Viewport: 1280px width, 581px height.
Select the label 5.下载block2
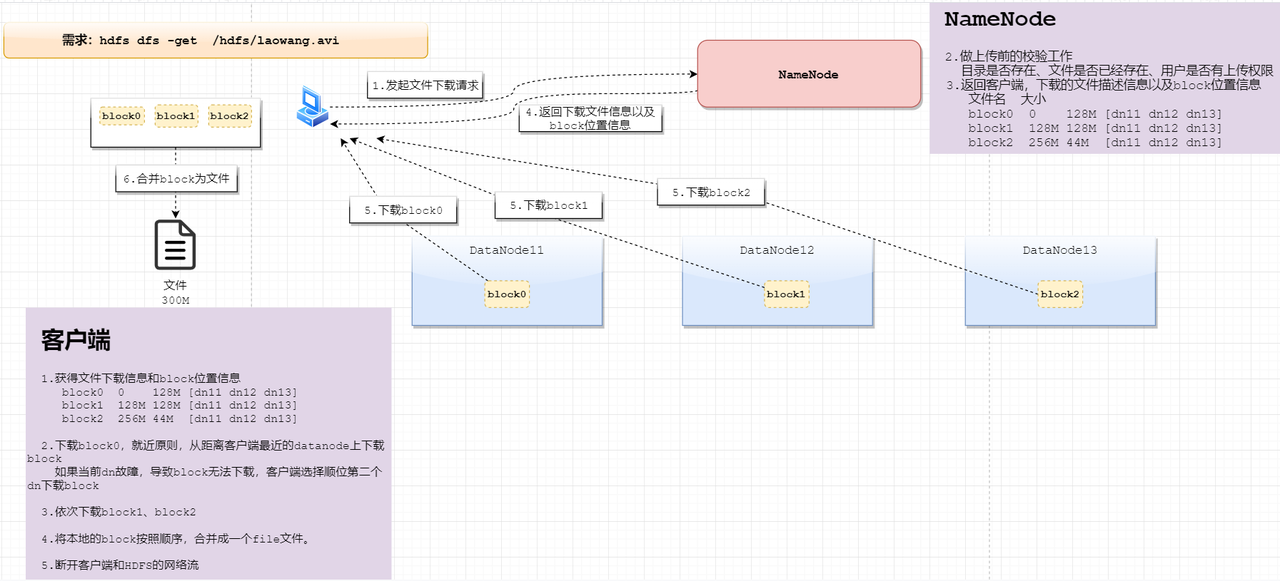(711, 192)
